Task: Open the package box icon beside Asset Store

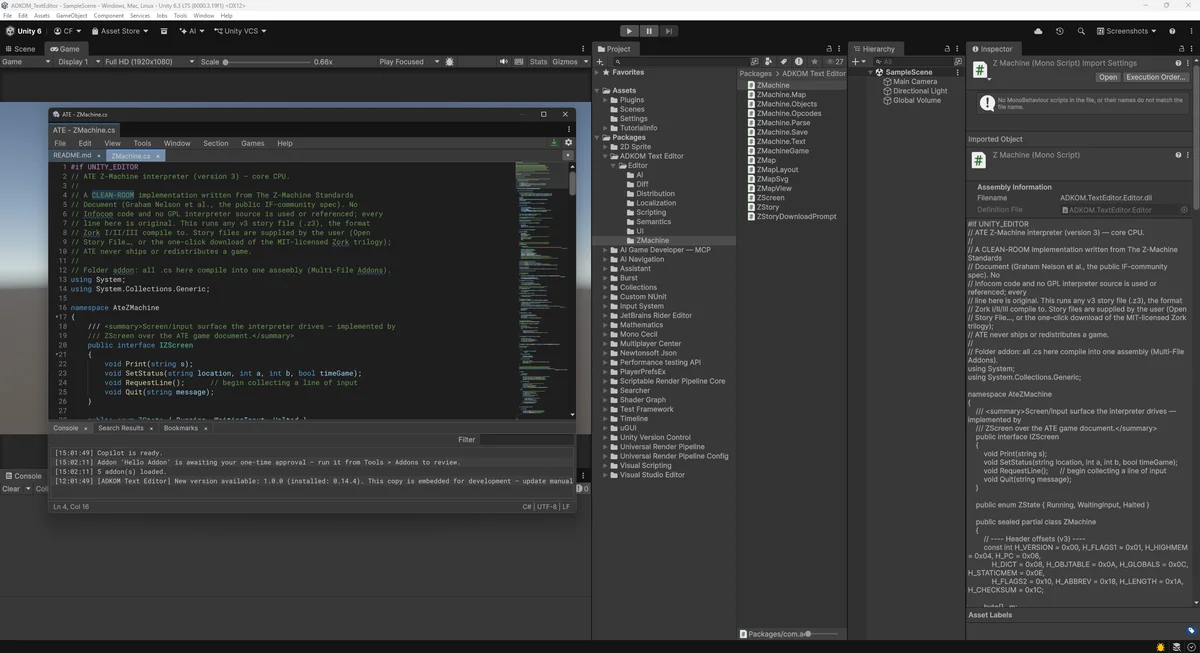Action: click(x=164, y=31)
